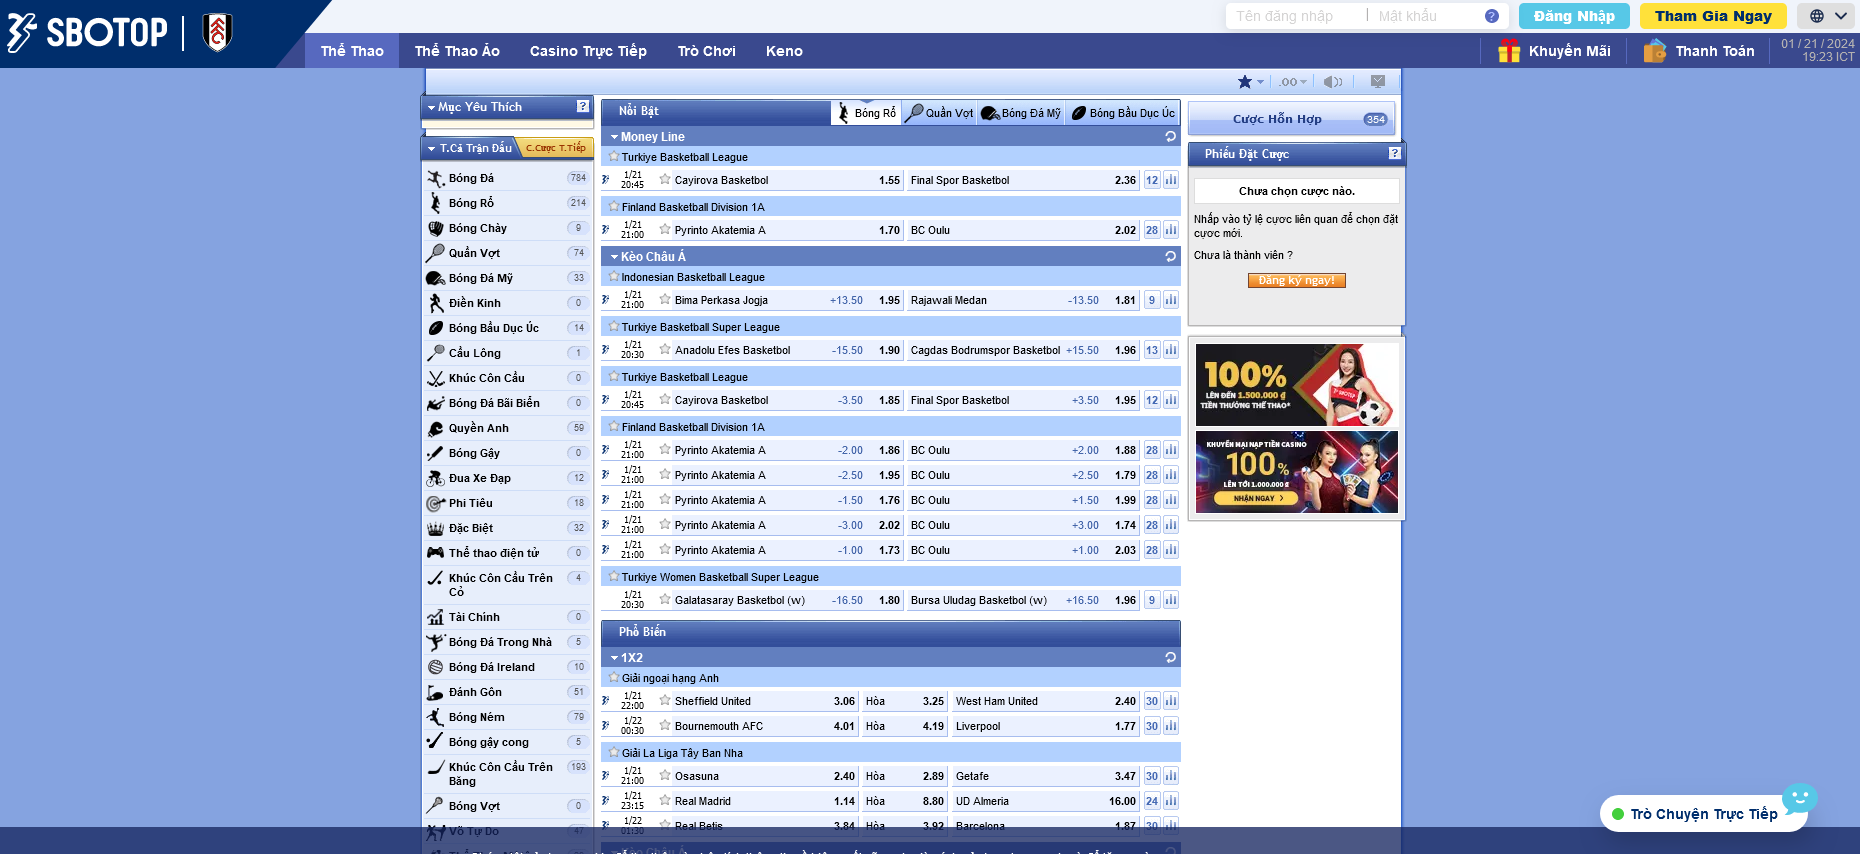The height and width of the screenshot is (854, 1860).
Task: Click the Thể thao điện tử gamepad icon
Action: [435, 553]
